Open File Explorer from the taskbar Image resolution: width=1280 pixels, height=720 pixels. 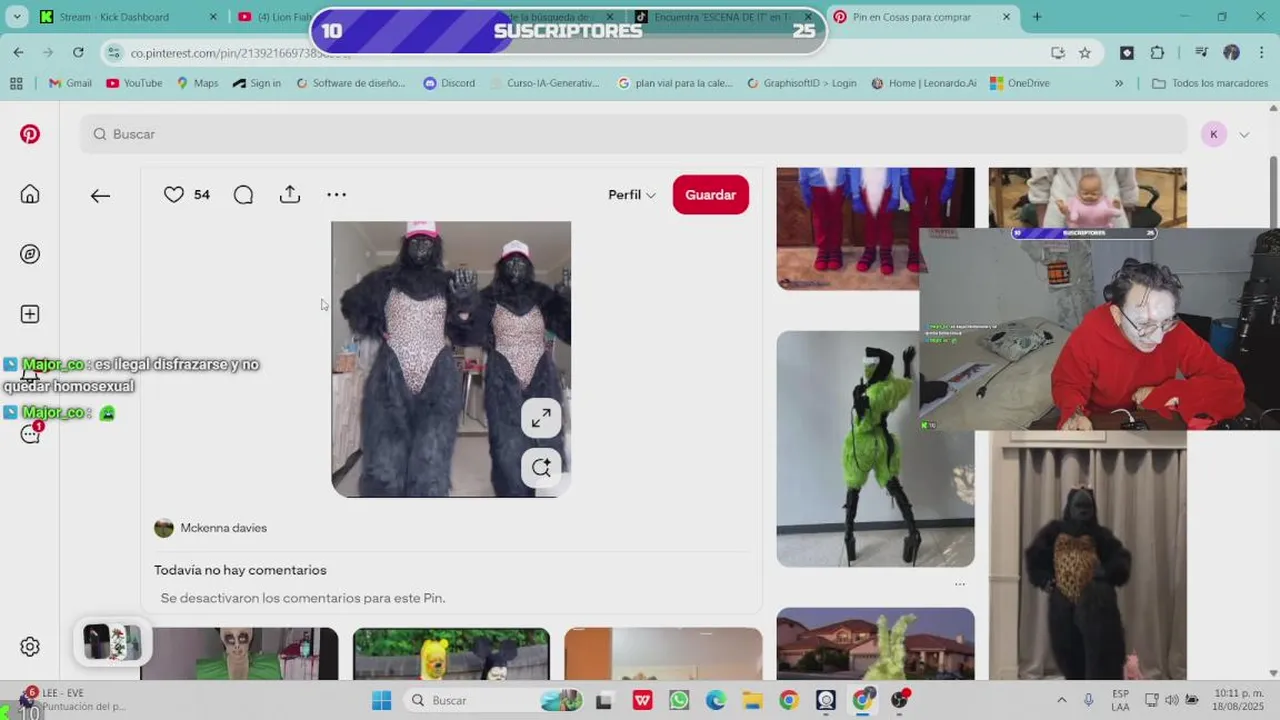[x=752, y=700]
